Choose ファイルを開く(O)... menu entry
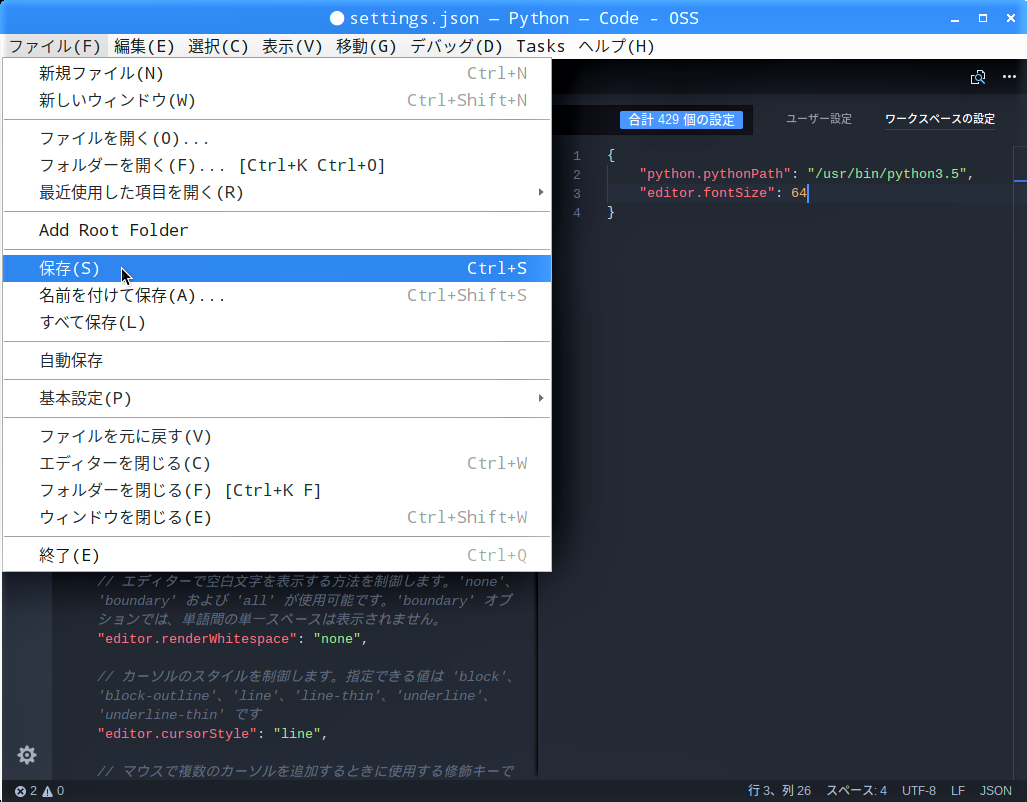Screen dimensions: 1027x802 pos(277,138)
